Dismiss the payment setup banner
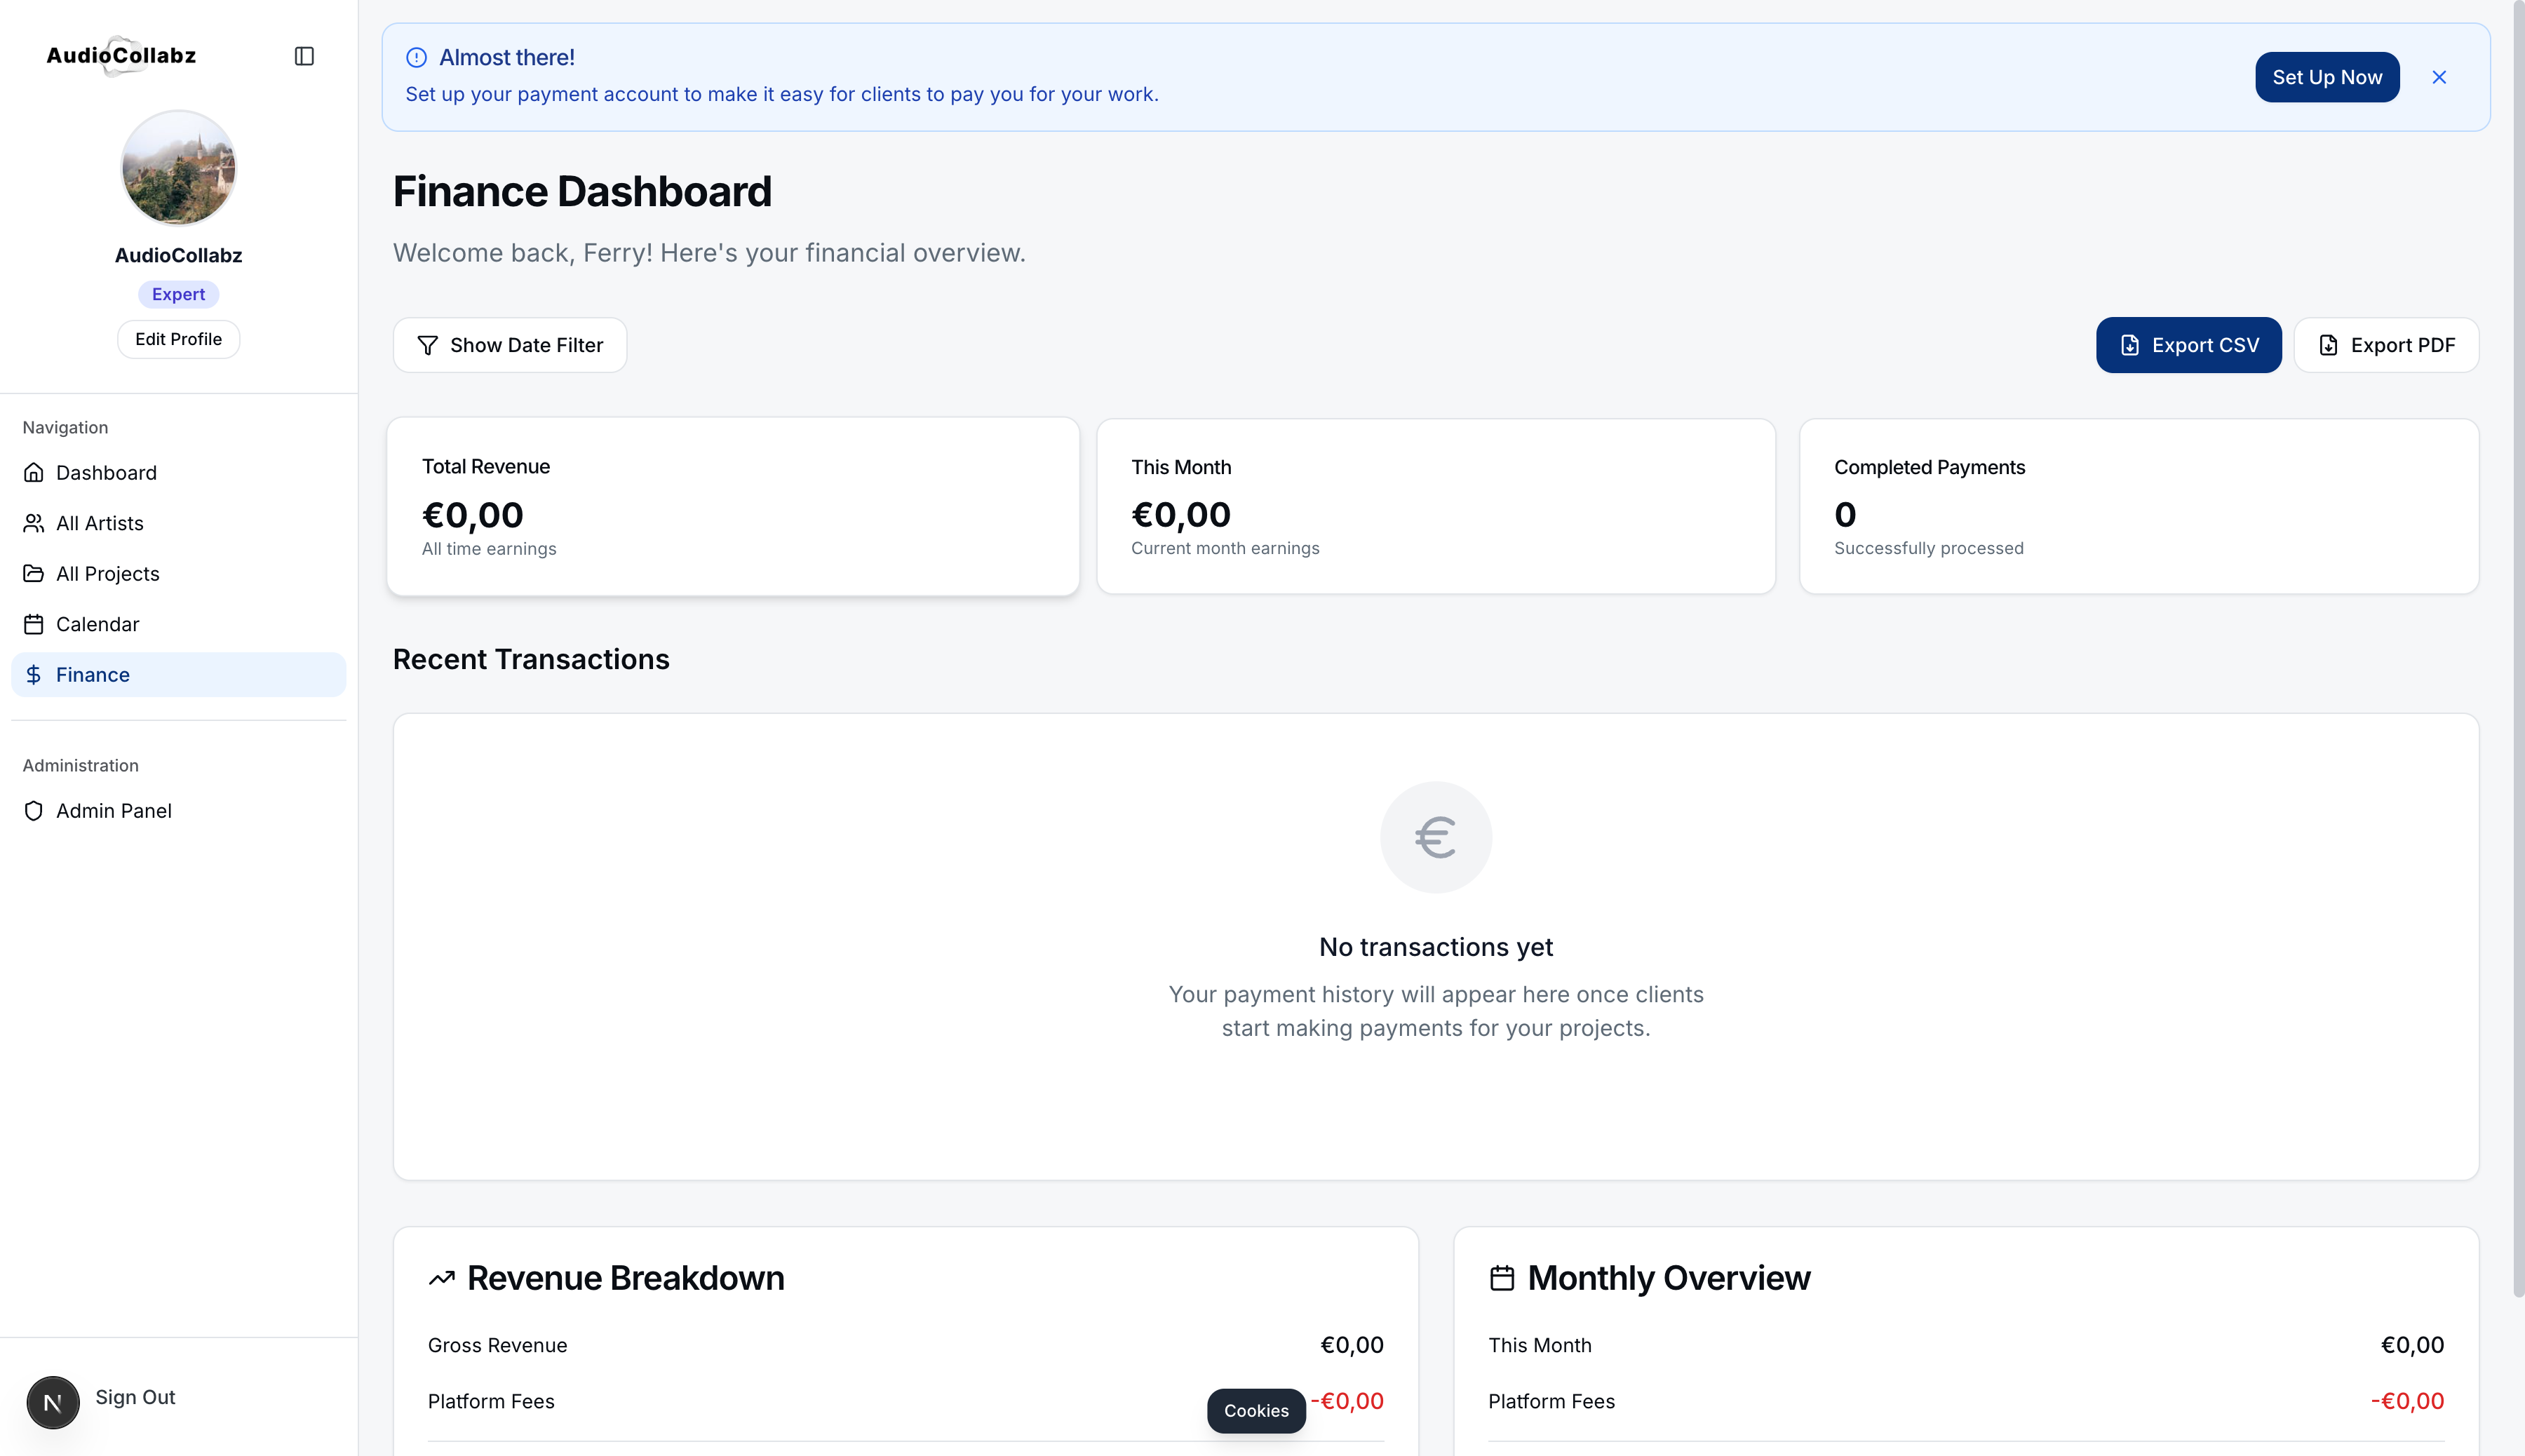This screenshot has width=2525, height=1456. [2440, 77]
